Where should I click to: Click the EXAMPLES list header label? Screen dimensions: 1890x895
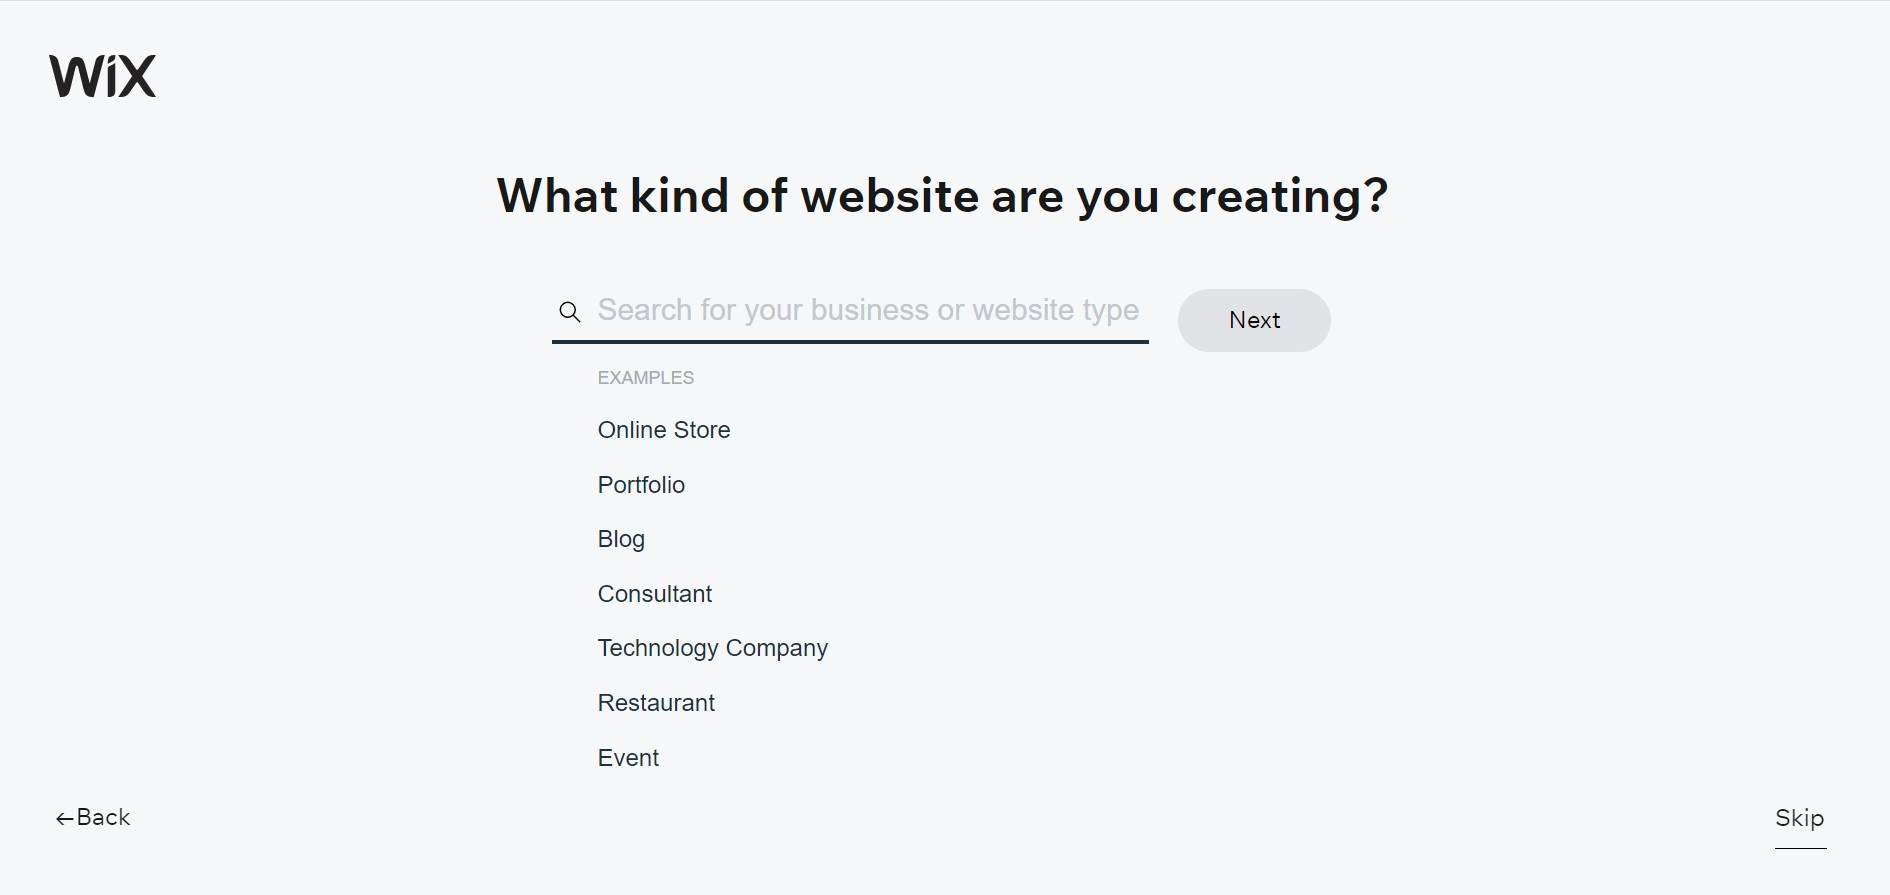click(x=646, y=378)
